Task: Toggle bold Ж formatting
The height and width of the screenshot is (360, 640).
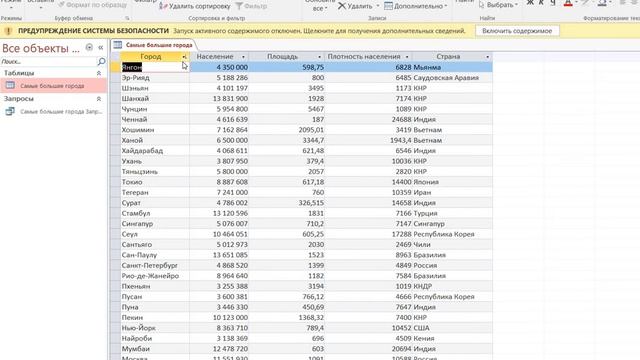Action: click(x=530, y=3)
